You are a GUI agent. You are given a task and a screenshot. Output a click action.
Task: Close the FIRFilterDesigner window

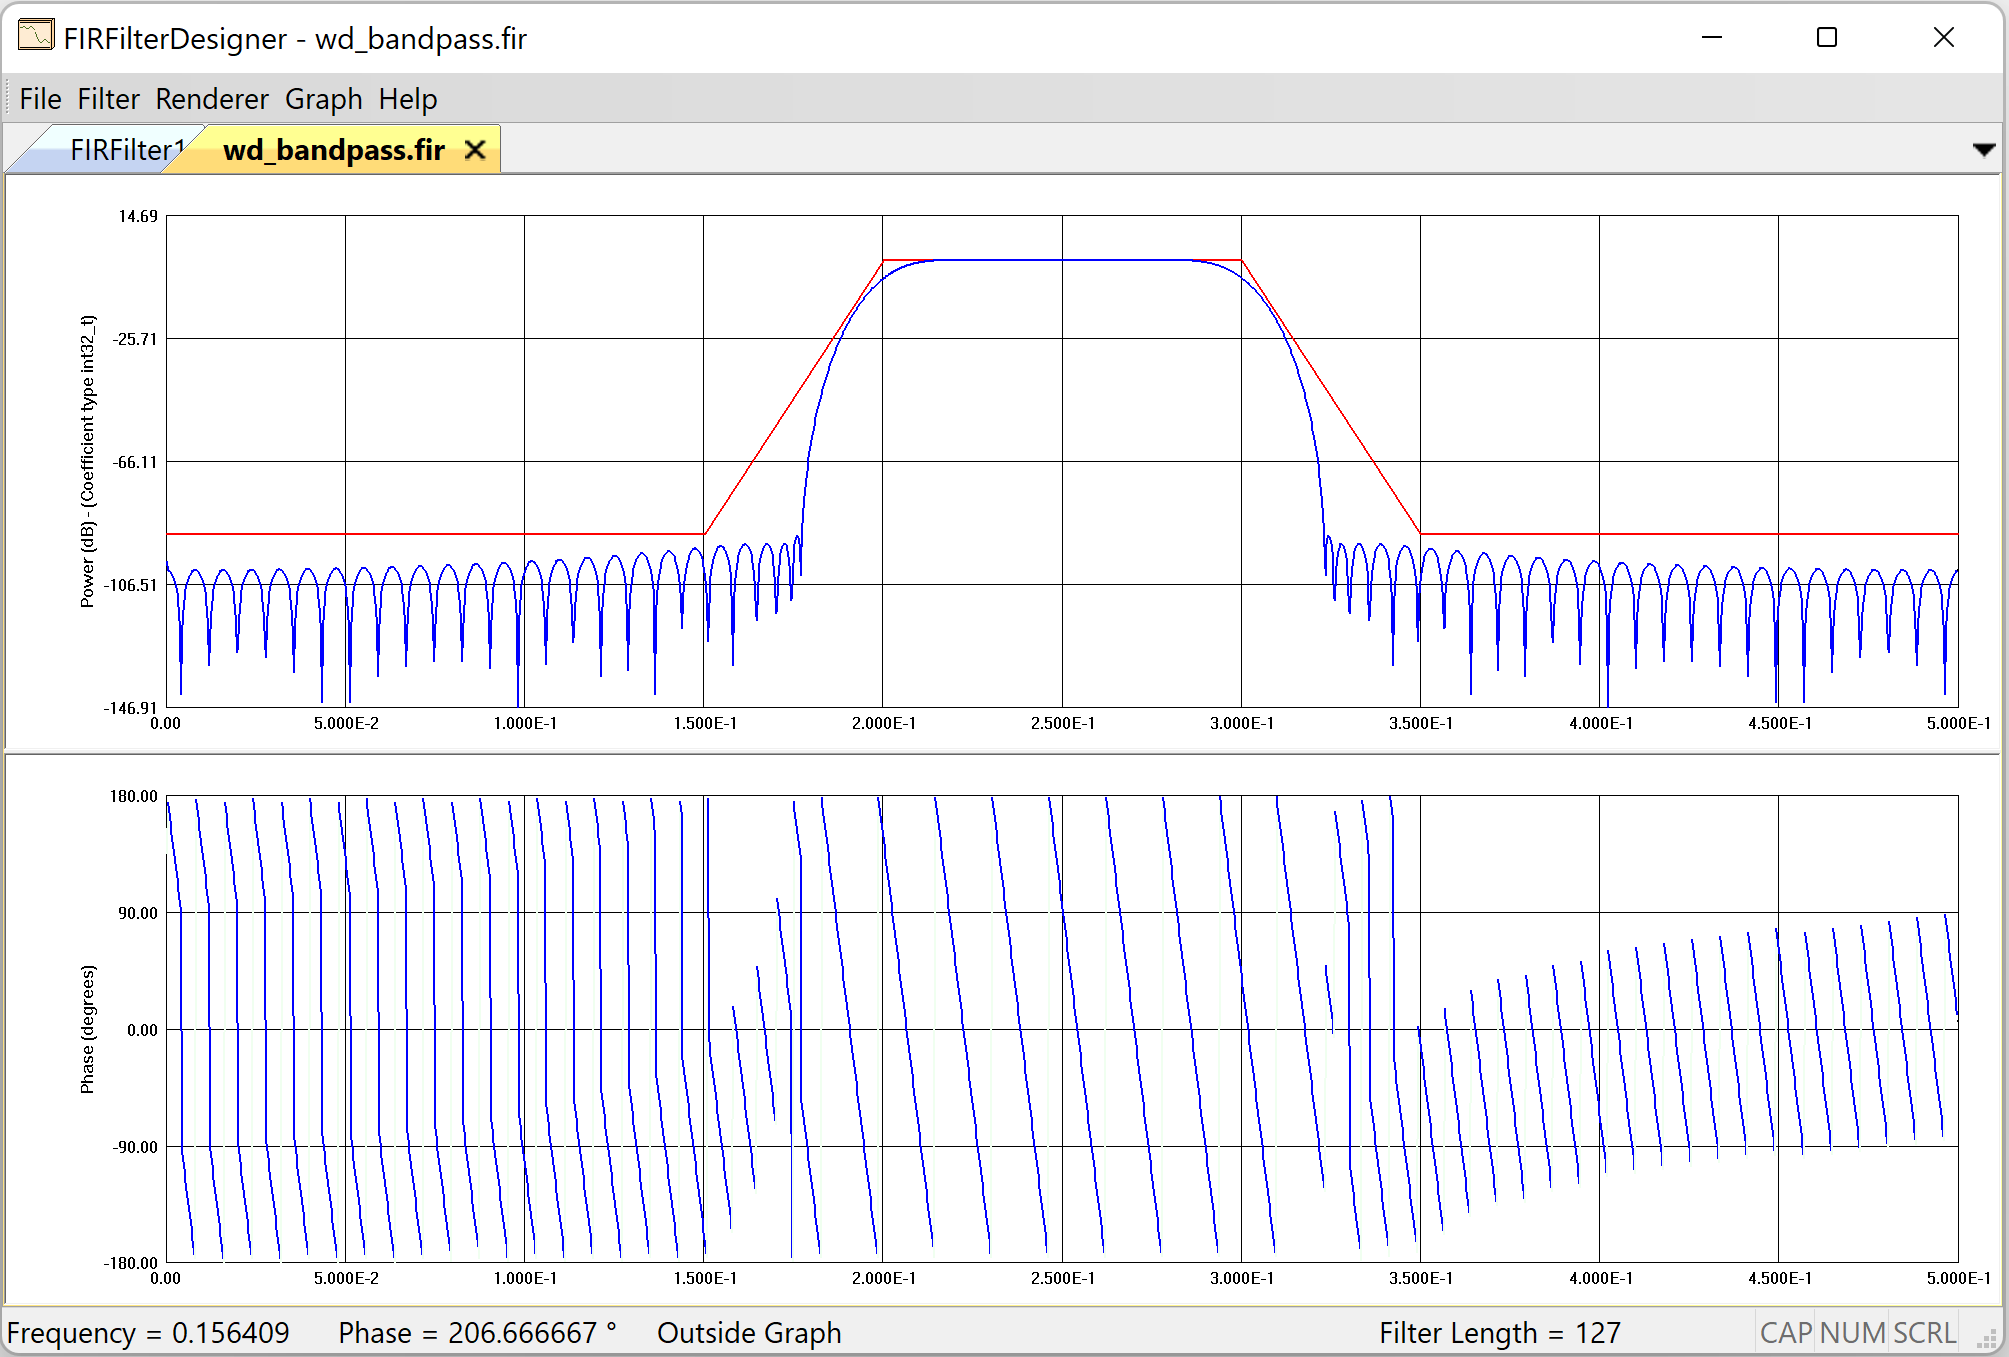[1943, 37]
